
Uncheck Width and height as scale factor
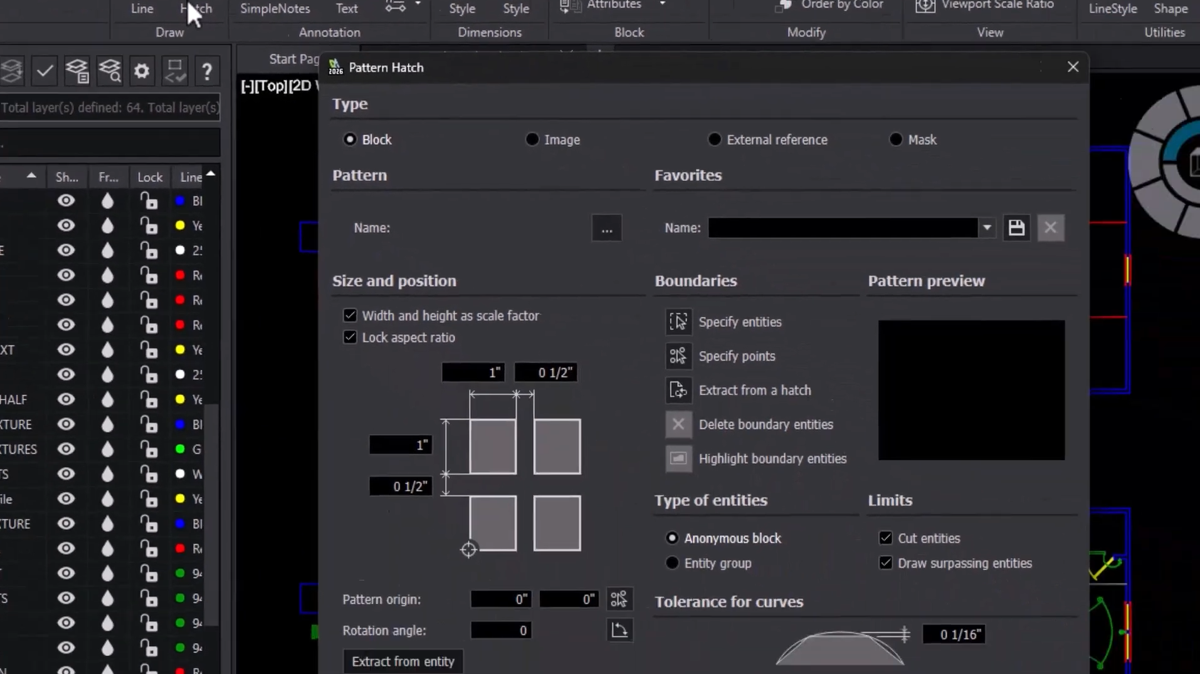tap(350, 315)
